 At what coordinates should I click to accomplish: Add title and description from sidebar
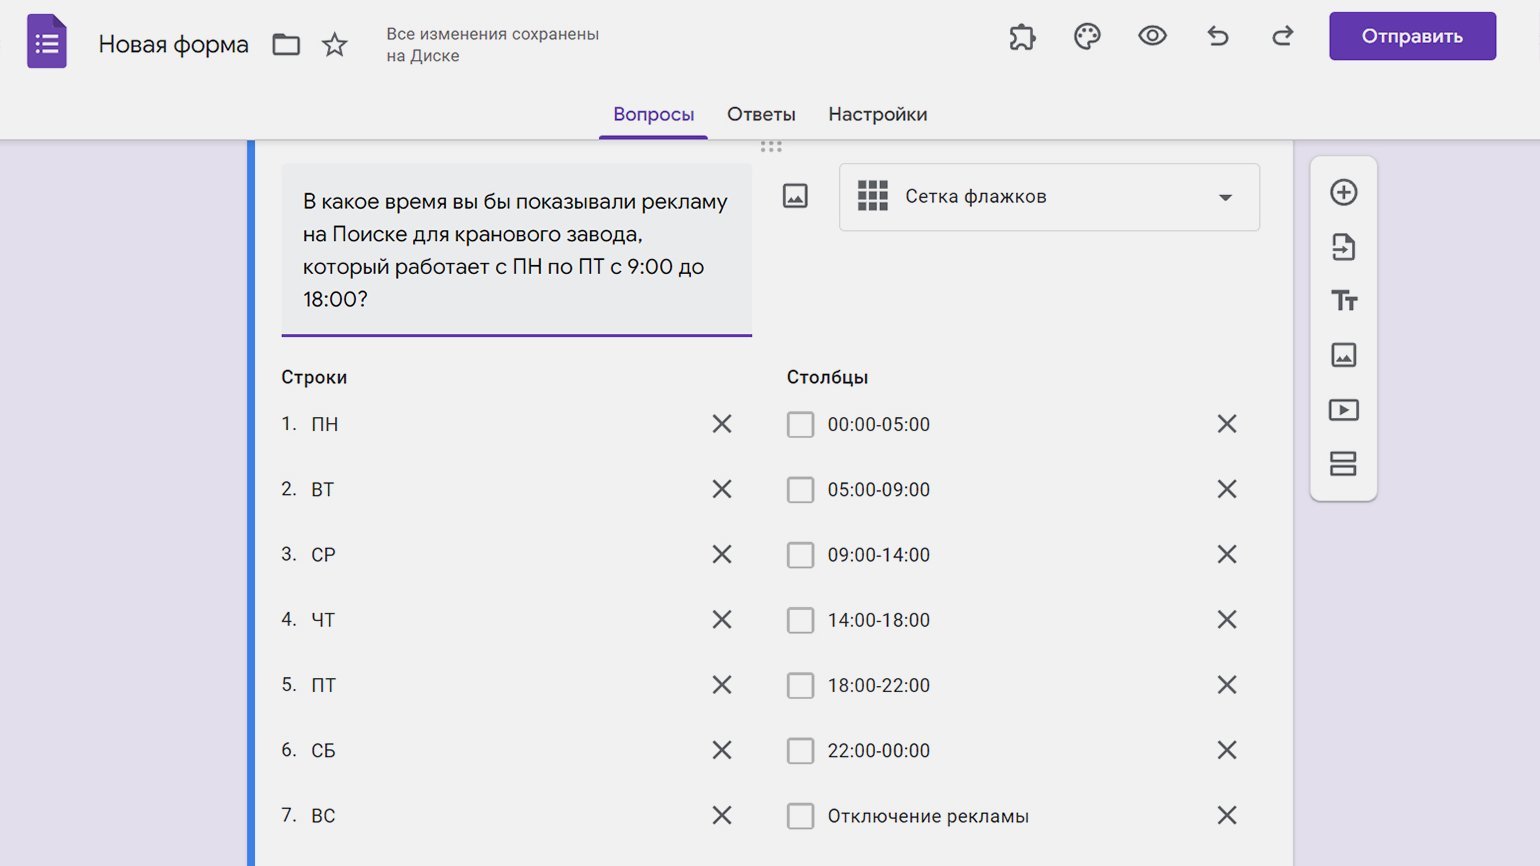[1344, 301]
